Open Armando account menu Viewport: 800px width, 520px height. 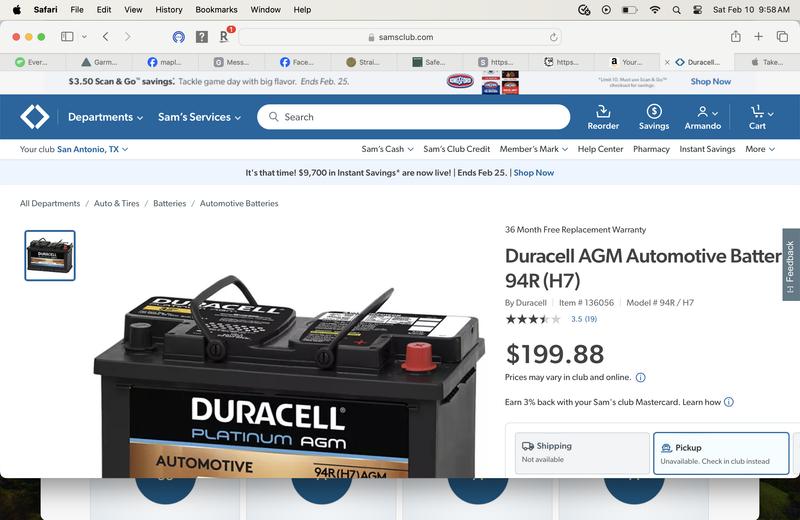tap(703, 117)
